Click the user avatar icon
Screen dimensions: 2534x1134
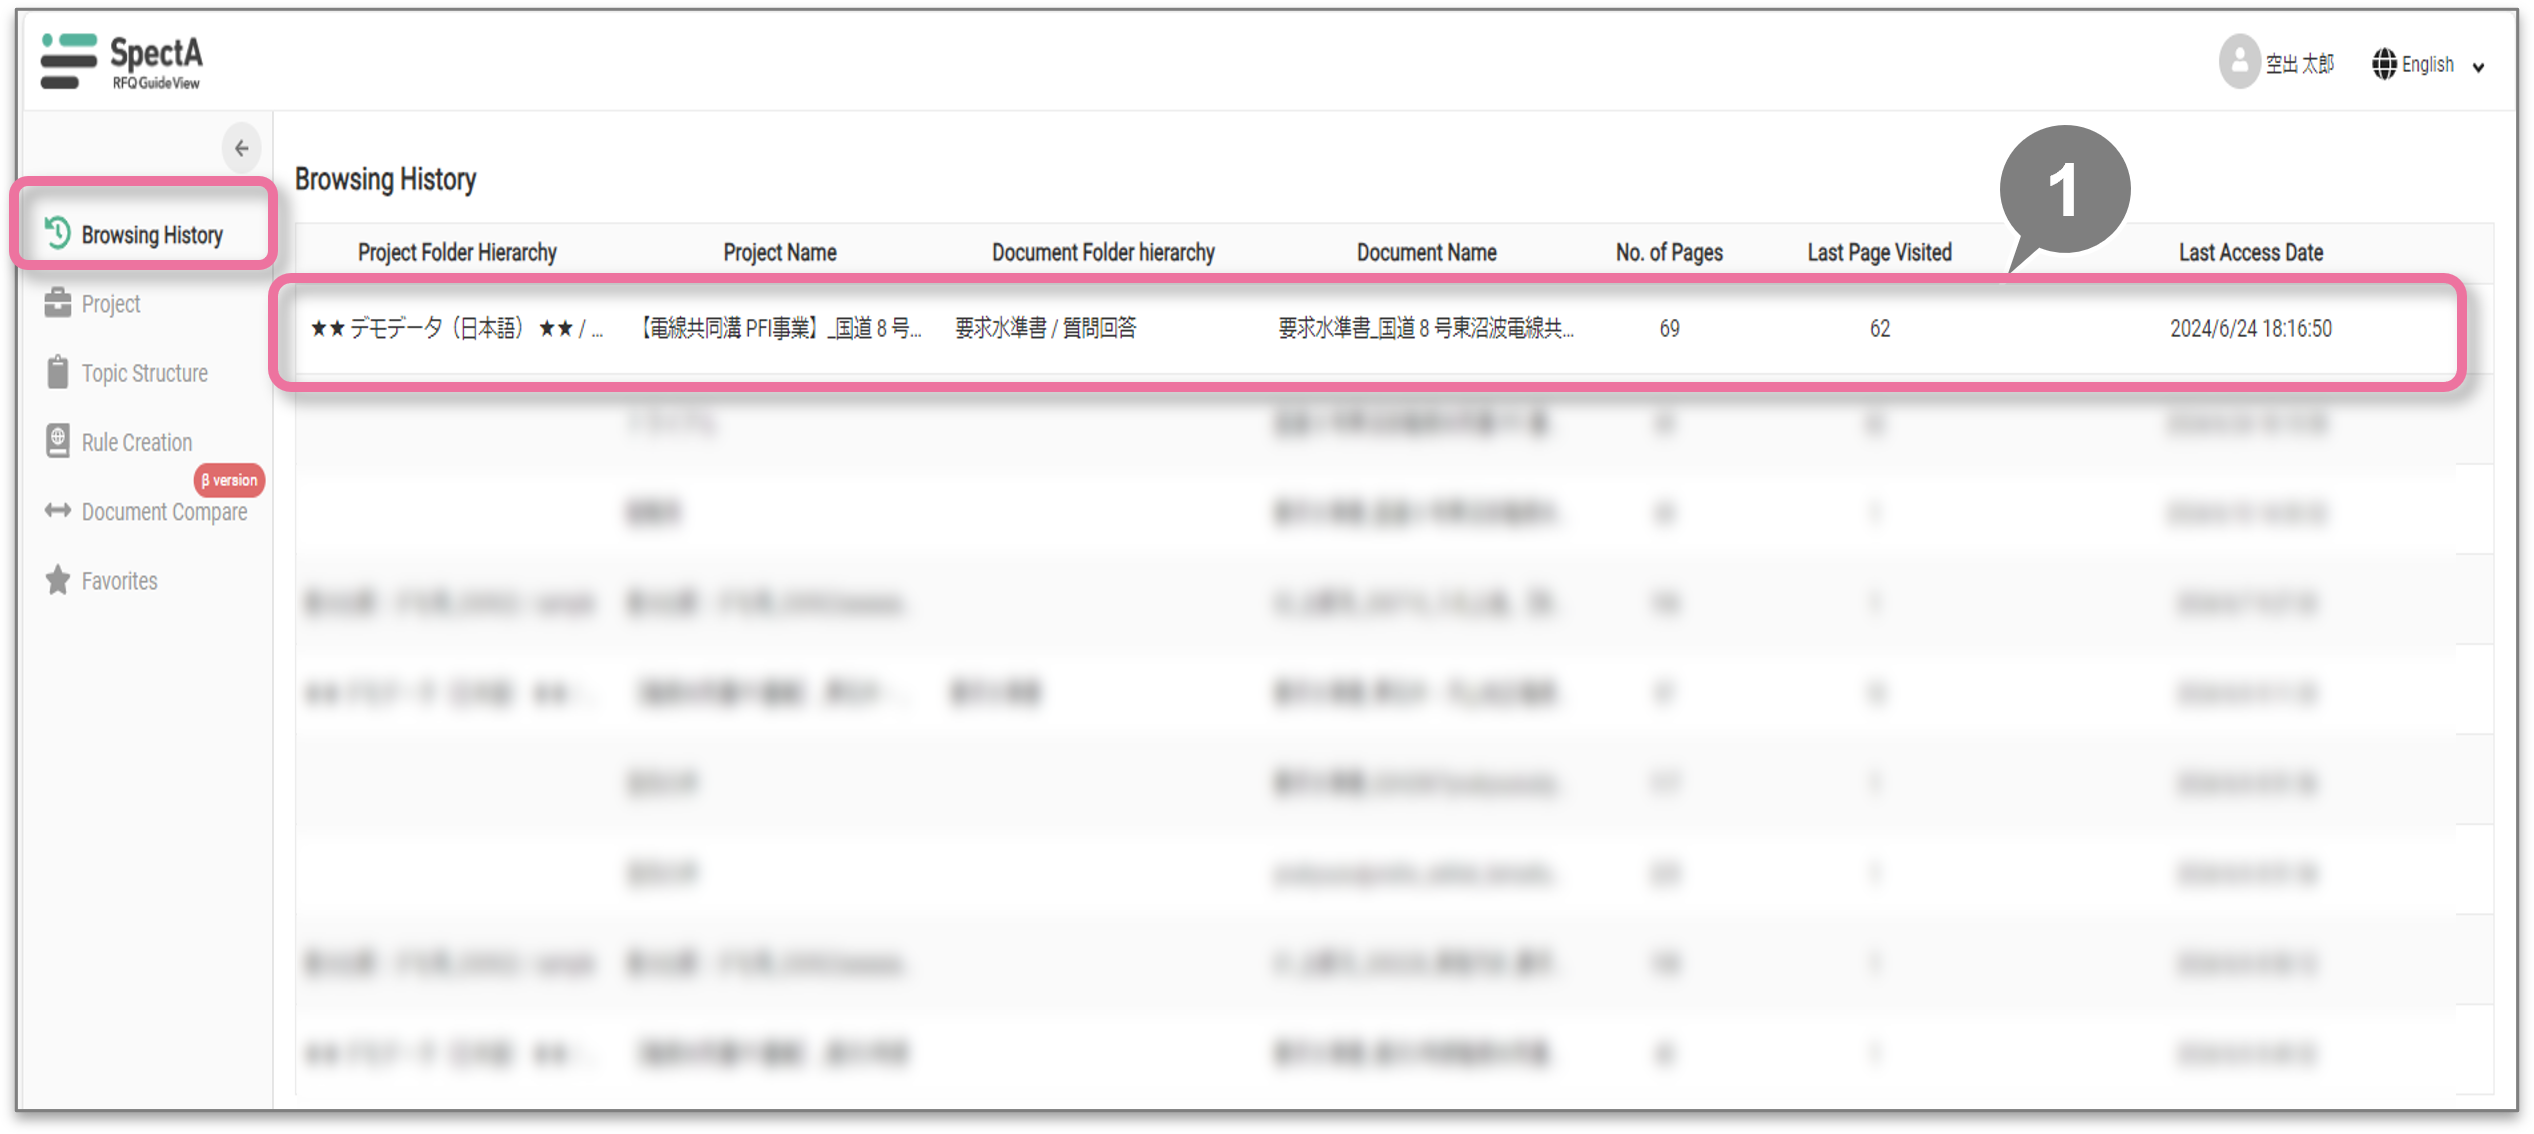click(2239, 63)
